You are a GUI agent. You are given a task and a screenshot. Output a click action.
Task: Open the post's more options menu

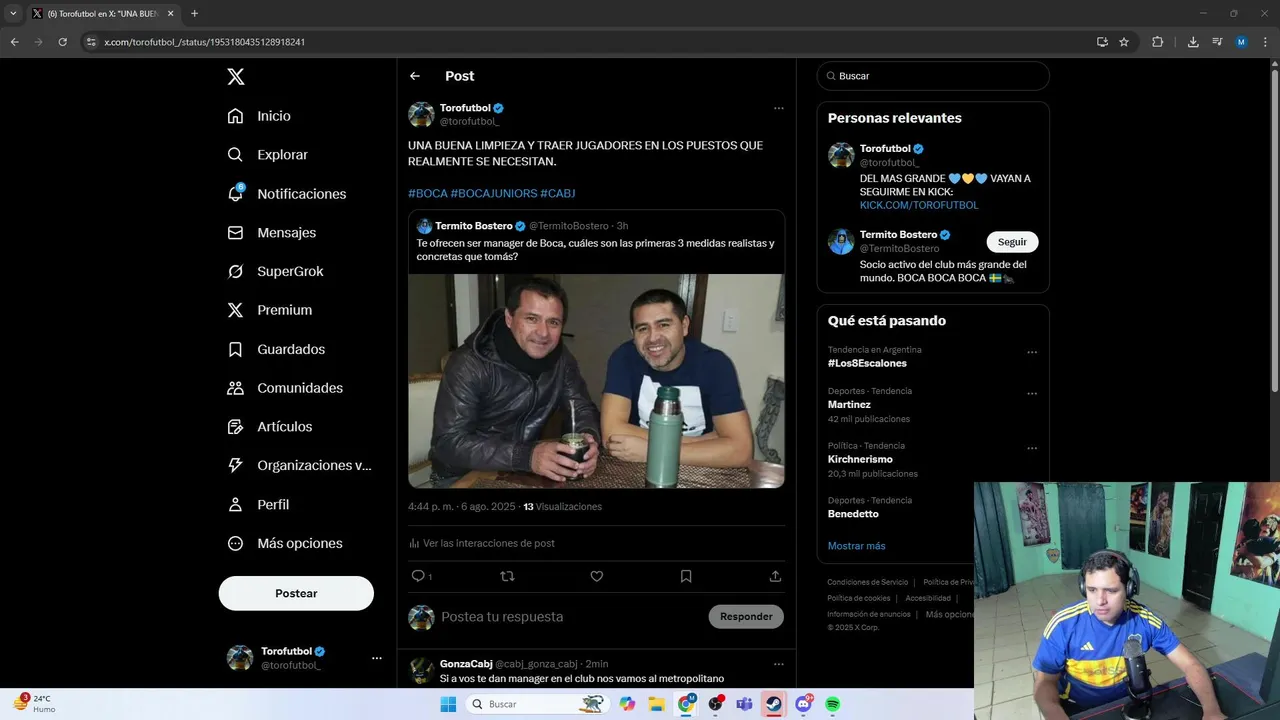click(x=778, y=108)
